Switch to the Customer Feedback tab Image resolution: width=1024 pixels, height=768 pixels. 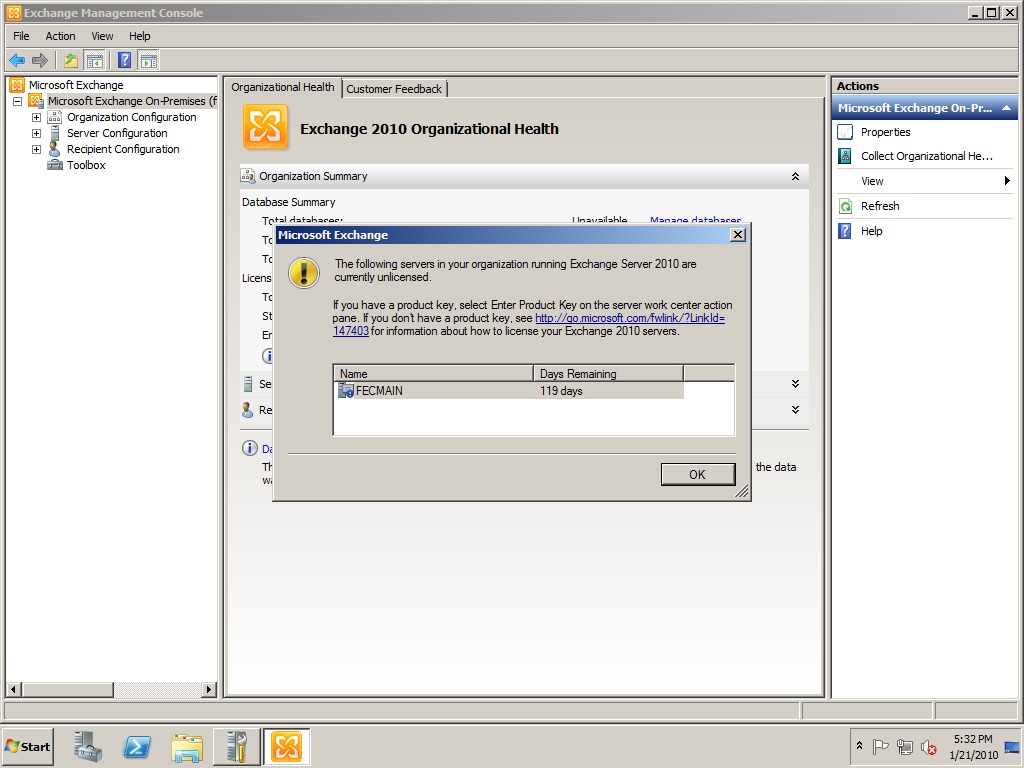(394, 89)
